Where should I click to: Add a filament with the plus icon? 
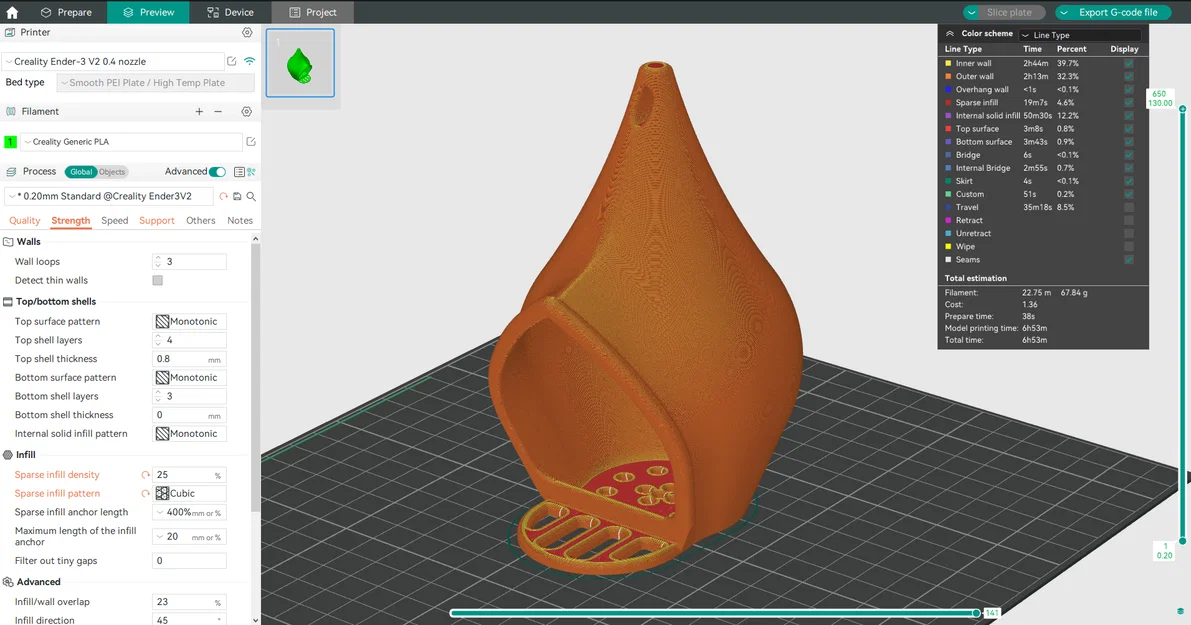tap(199, 112)
